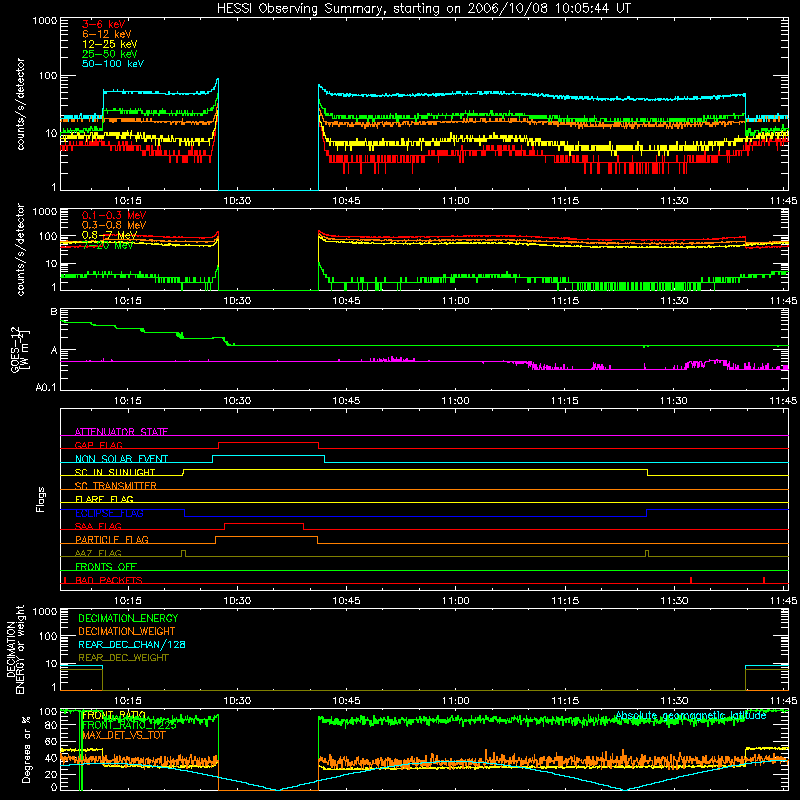The width and height of the screenshot is (800, 800).
Task: Click counts/s/detector axis label of top panel
Action: (20, 104)
